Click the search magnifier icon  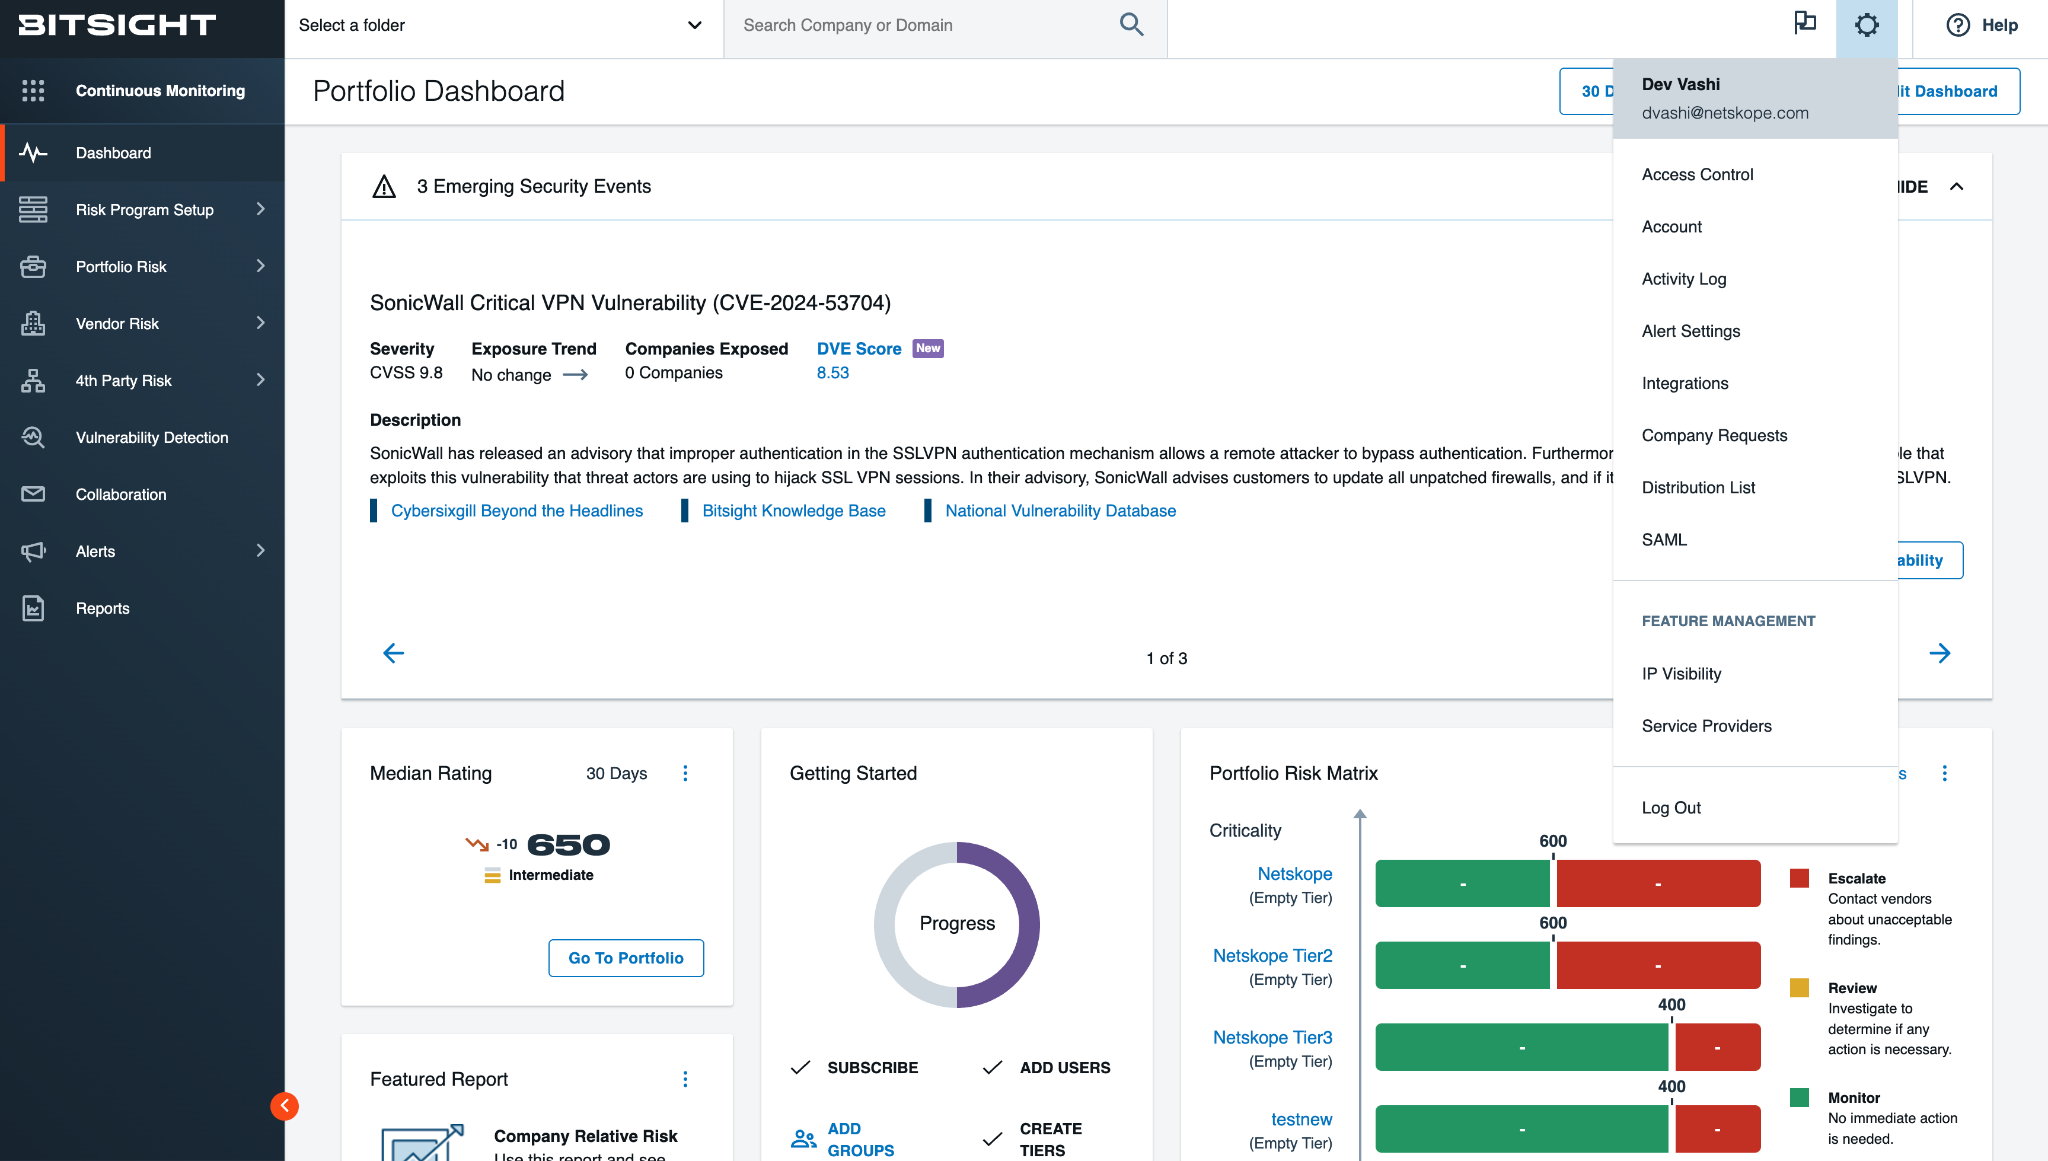pos(1131,25)
